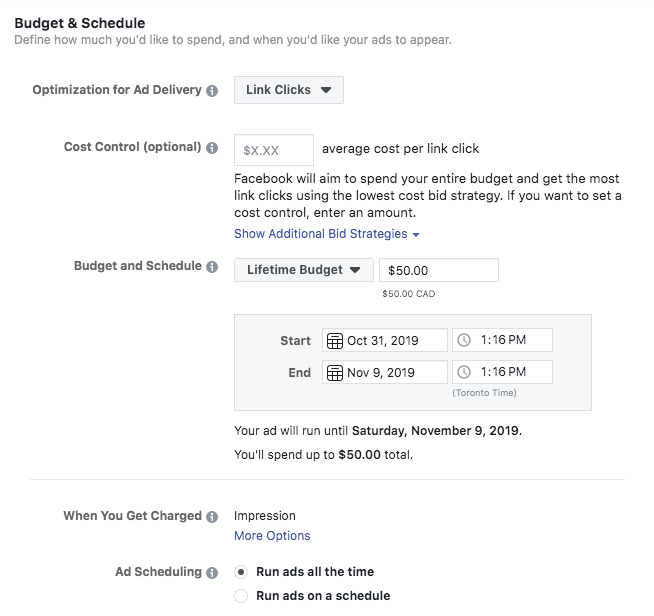Click the Nov 9, 2019 end date field

click(x=394, y=373)
